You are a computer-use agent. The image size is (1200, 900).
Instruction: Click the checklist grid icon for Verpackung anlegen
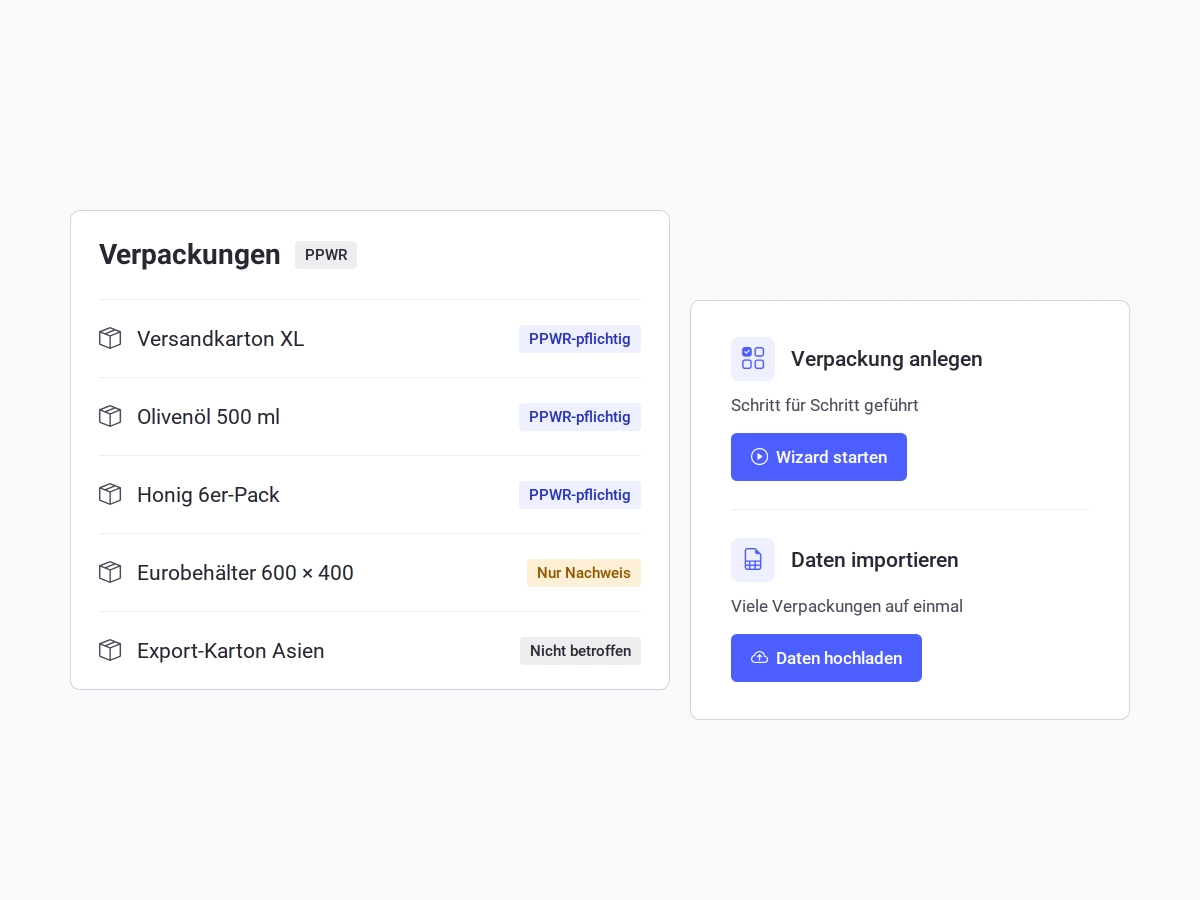coord(753,358)
